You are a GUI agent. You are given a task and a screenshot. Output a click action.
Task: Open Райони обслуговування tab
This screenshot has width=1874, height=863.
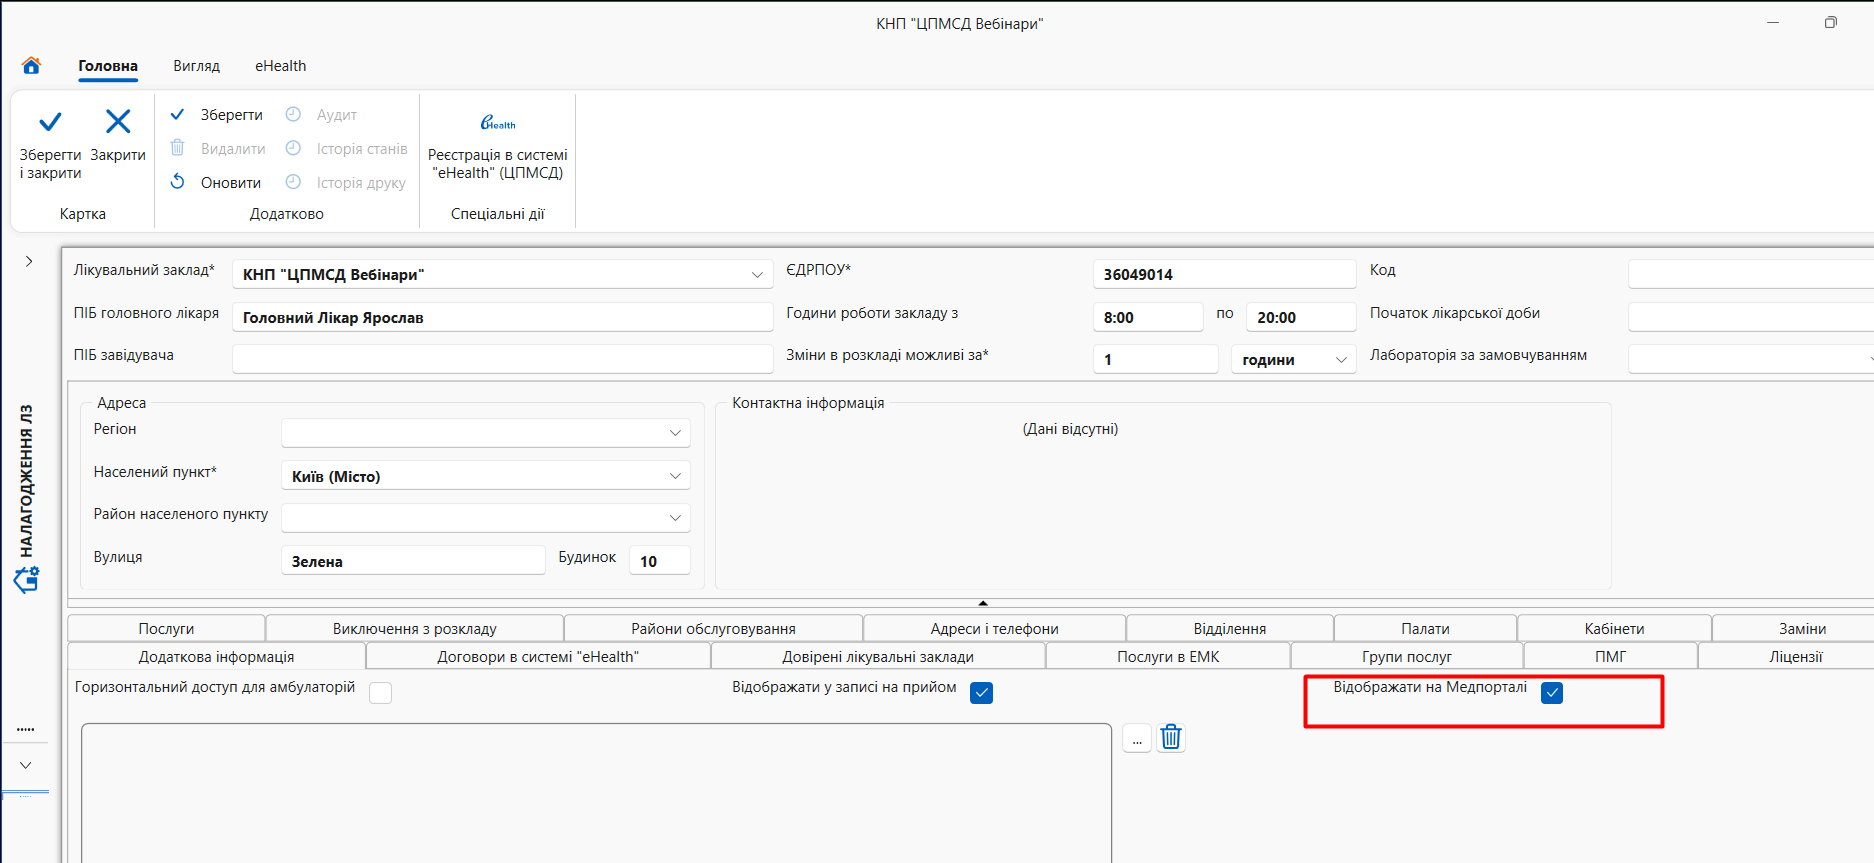pos(713,628)
